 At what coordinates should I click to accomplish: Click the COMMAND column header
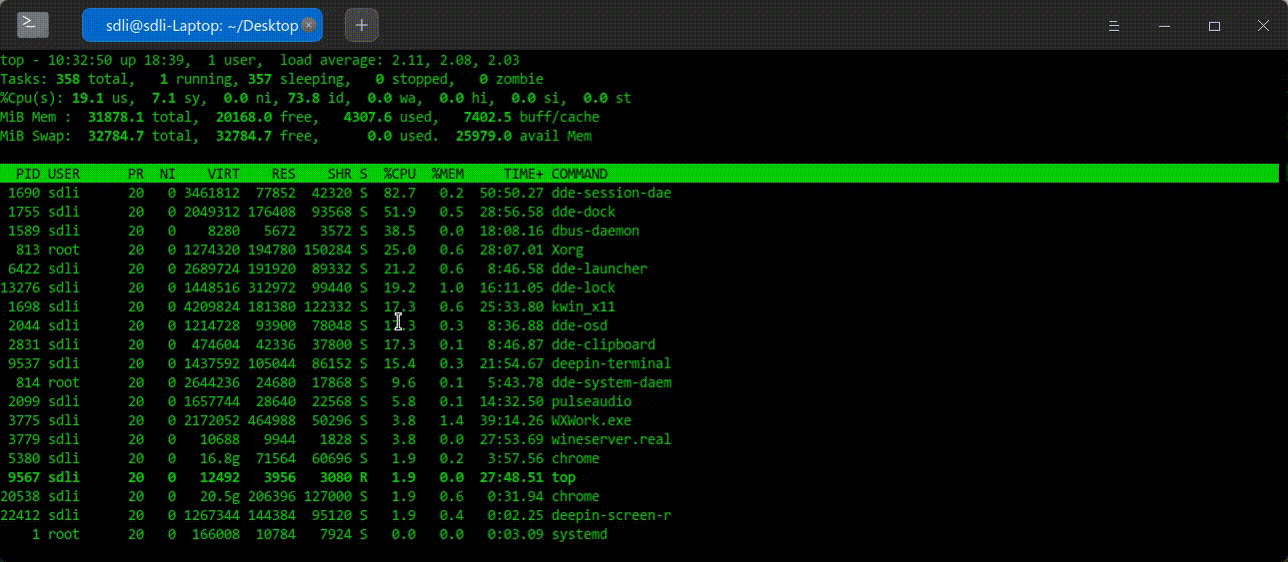[580, 174]
